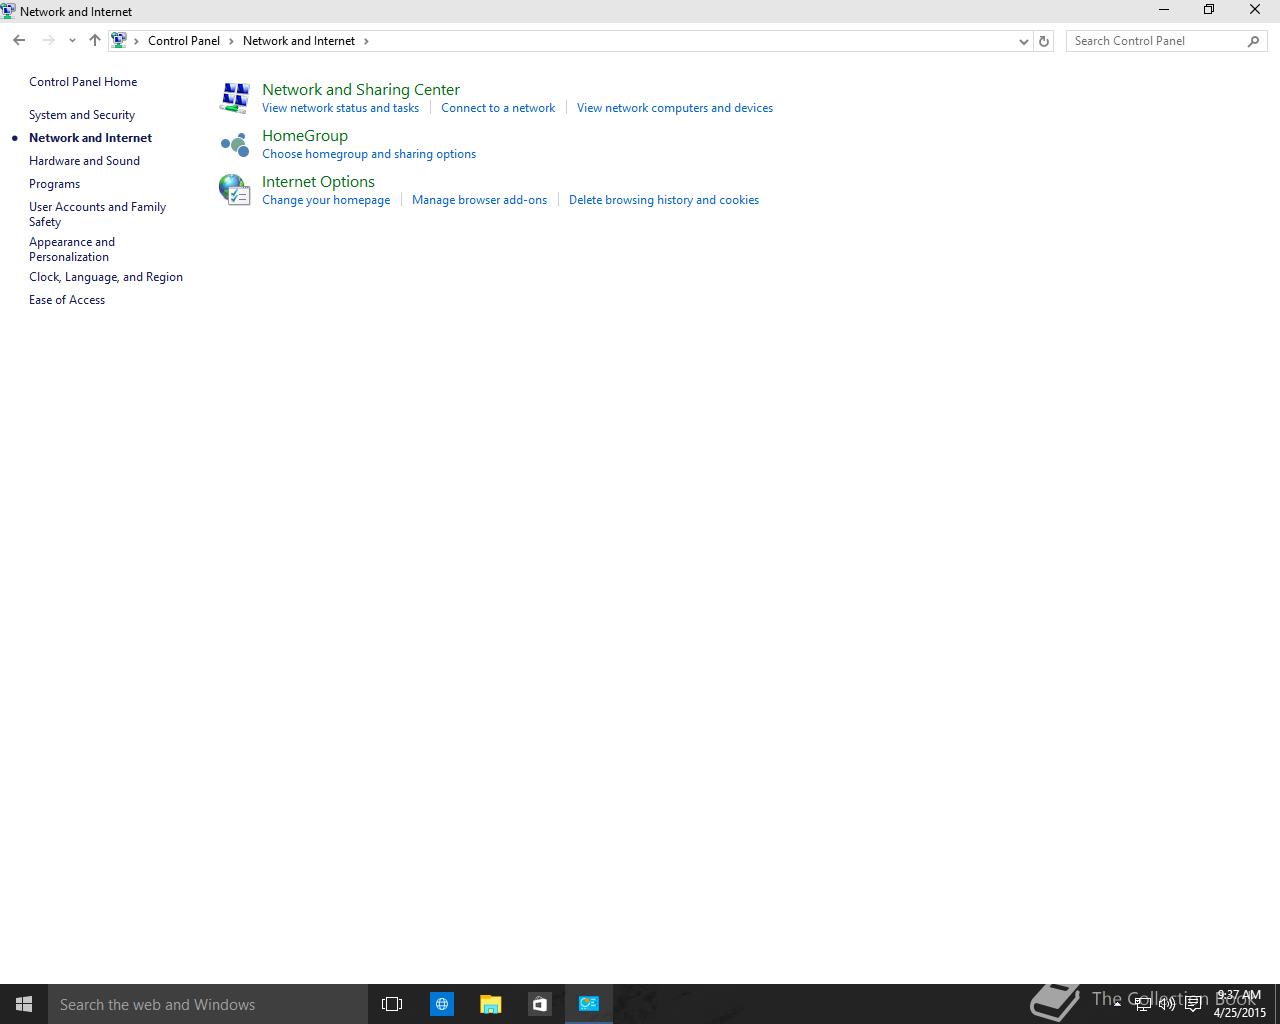Click the window title bar icon
Viewport: 1280px width, 1024px height.
8,11
